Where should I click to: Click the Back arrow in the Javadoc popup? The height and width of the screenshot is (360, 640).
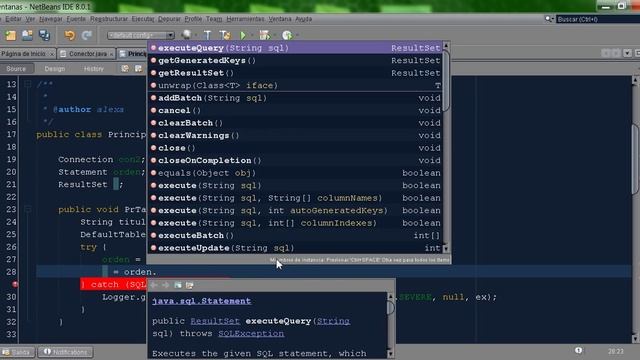tap(154, 285)
